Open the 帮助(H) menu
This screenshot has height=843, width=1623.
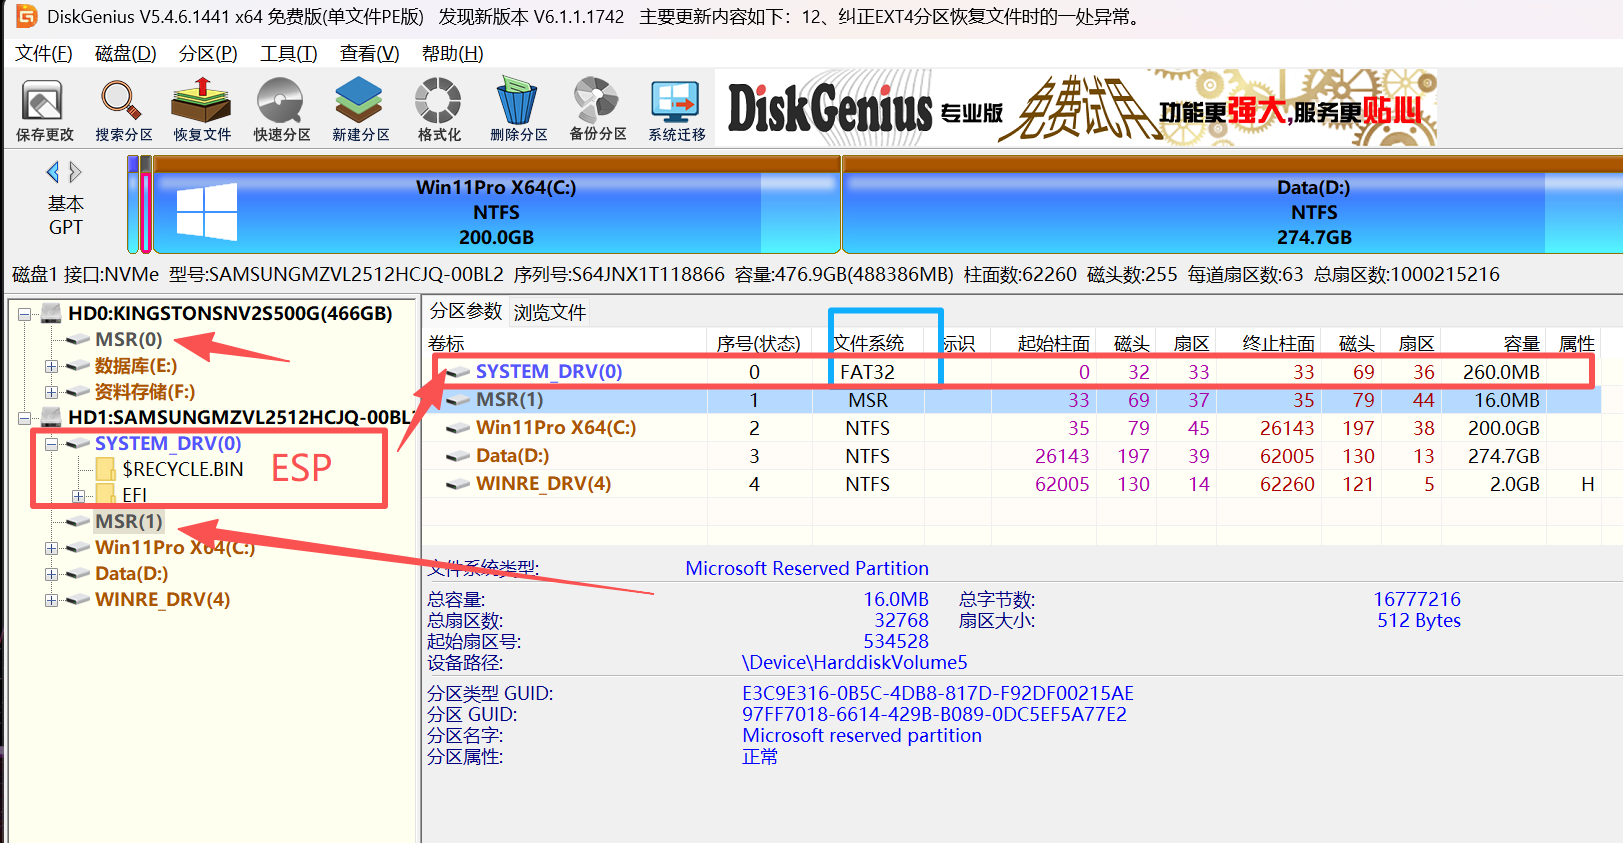point(452,53)
